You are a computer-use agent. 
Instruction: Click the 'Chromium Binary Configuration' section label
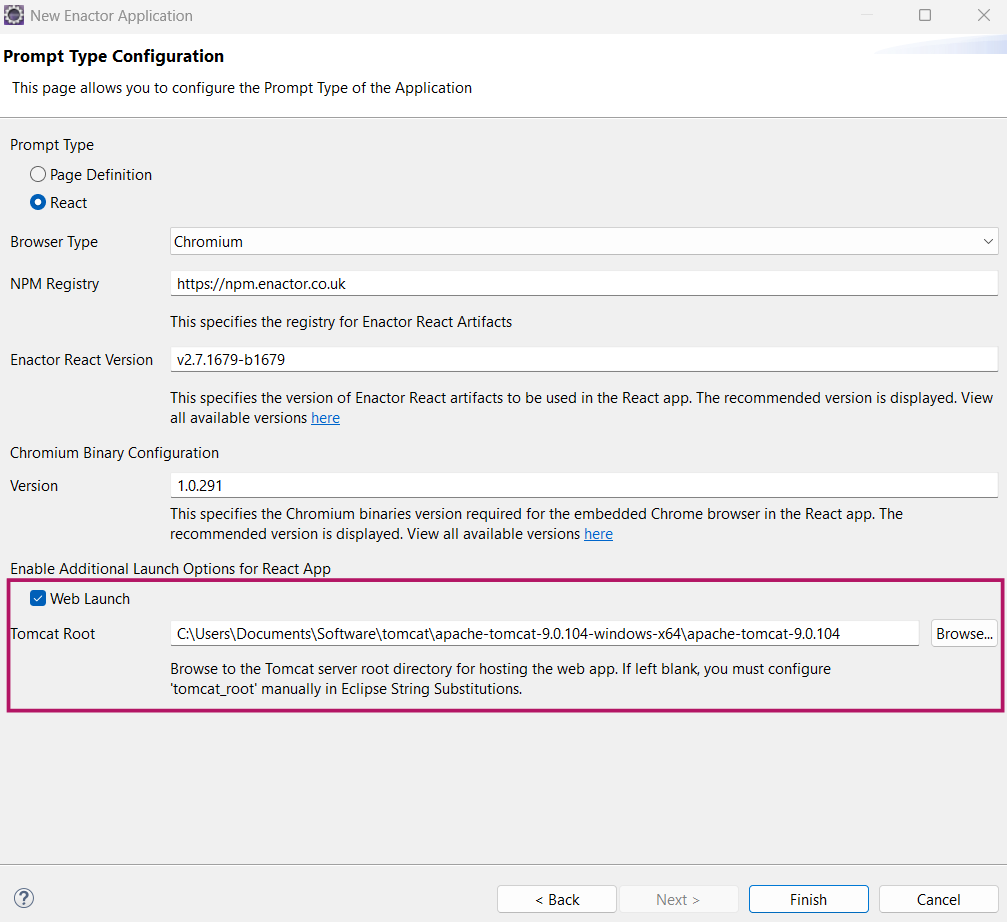coord(114,453)
